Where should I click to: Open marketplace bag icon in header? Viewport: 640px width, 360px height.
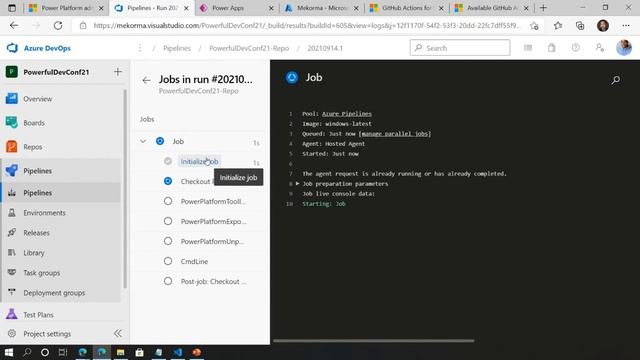click(551, 48)
